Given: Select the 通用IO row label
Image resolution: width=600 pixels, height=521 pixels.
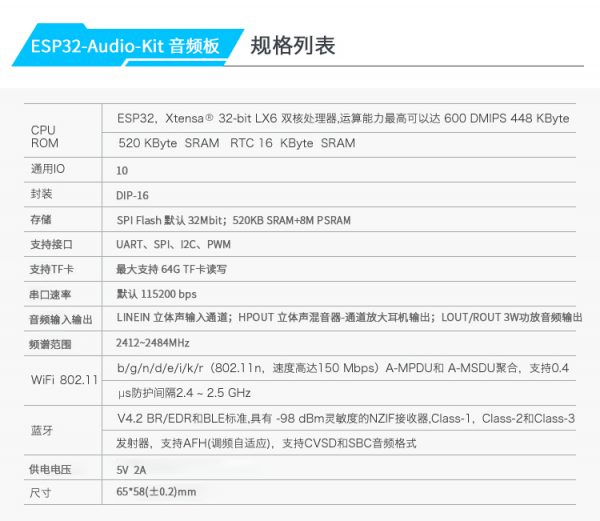Looking at the screenshot, I should pyautogui.click(x=47, y=170).
